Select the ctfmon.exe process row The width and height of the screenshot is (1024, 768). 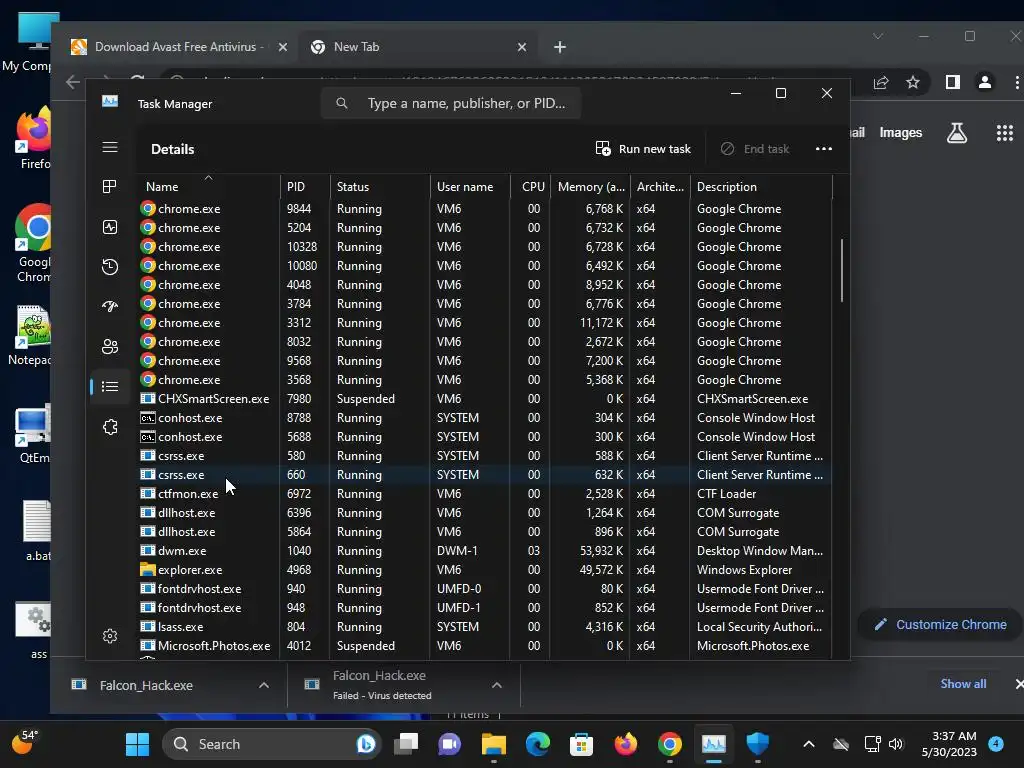(x=485, y=494)
